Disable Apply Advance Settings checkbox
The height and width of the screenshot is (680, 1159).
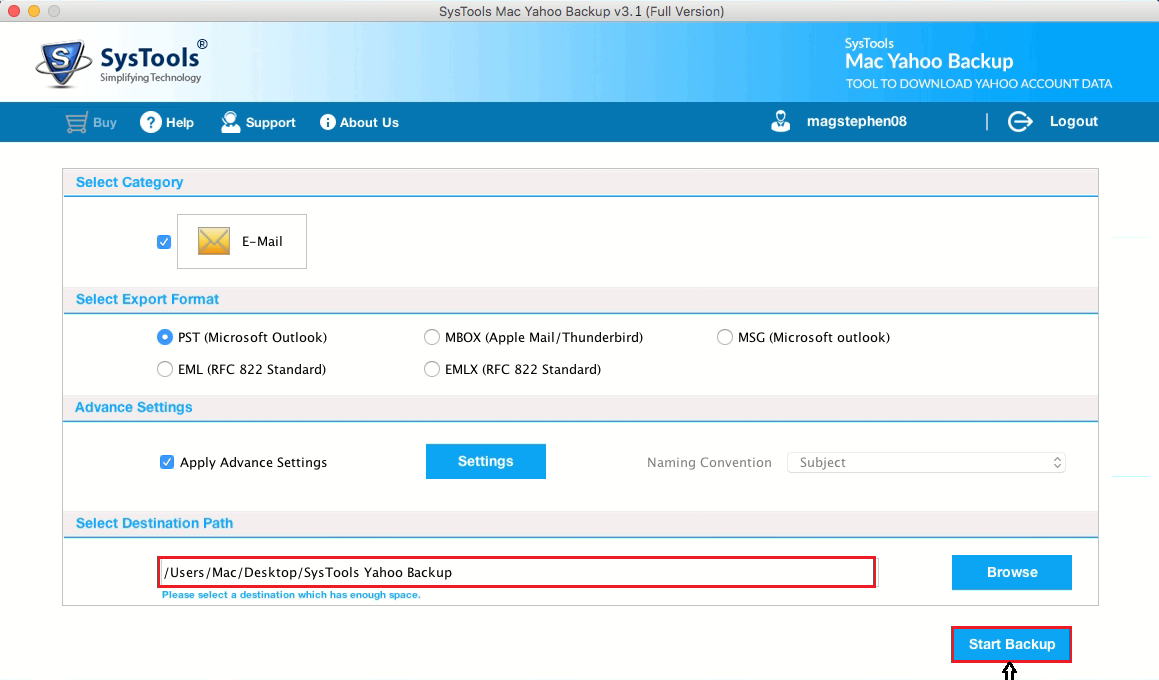point(167,462)
